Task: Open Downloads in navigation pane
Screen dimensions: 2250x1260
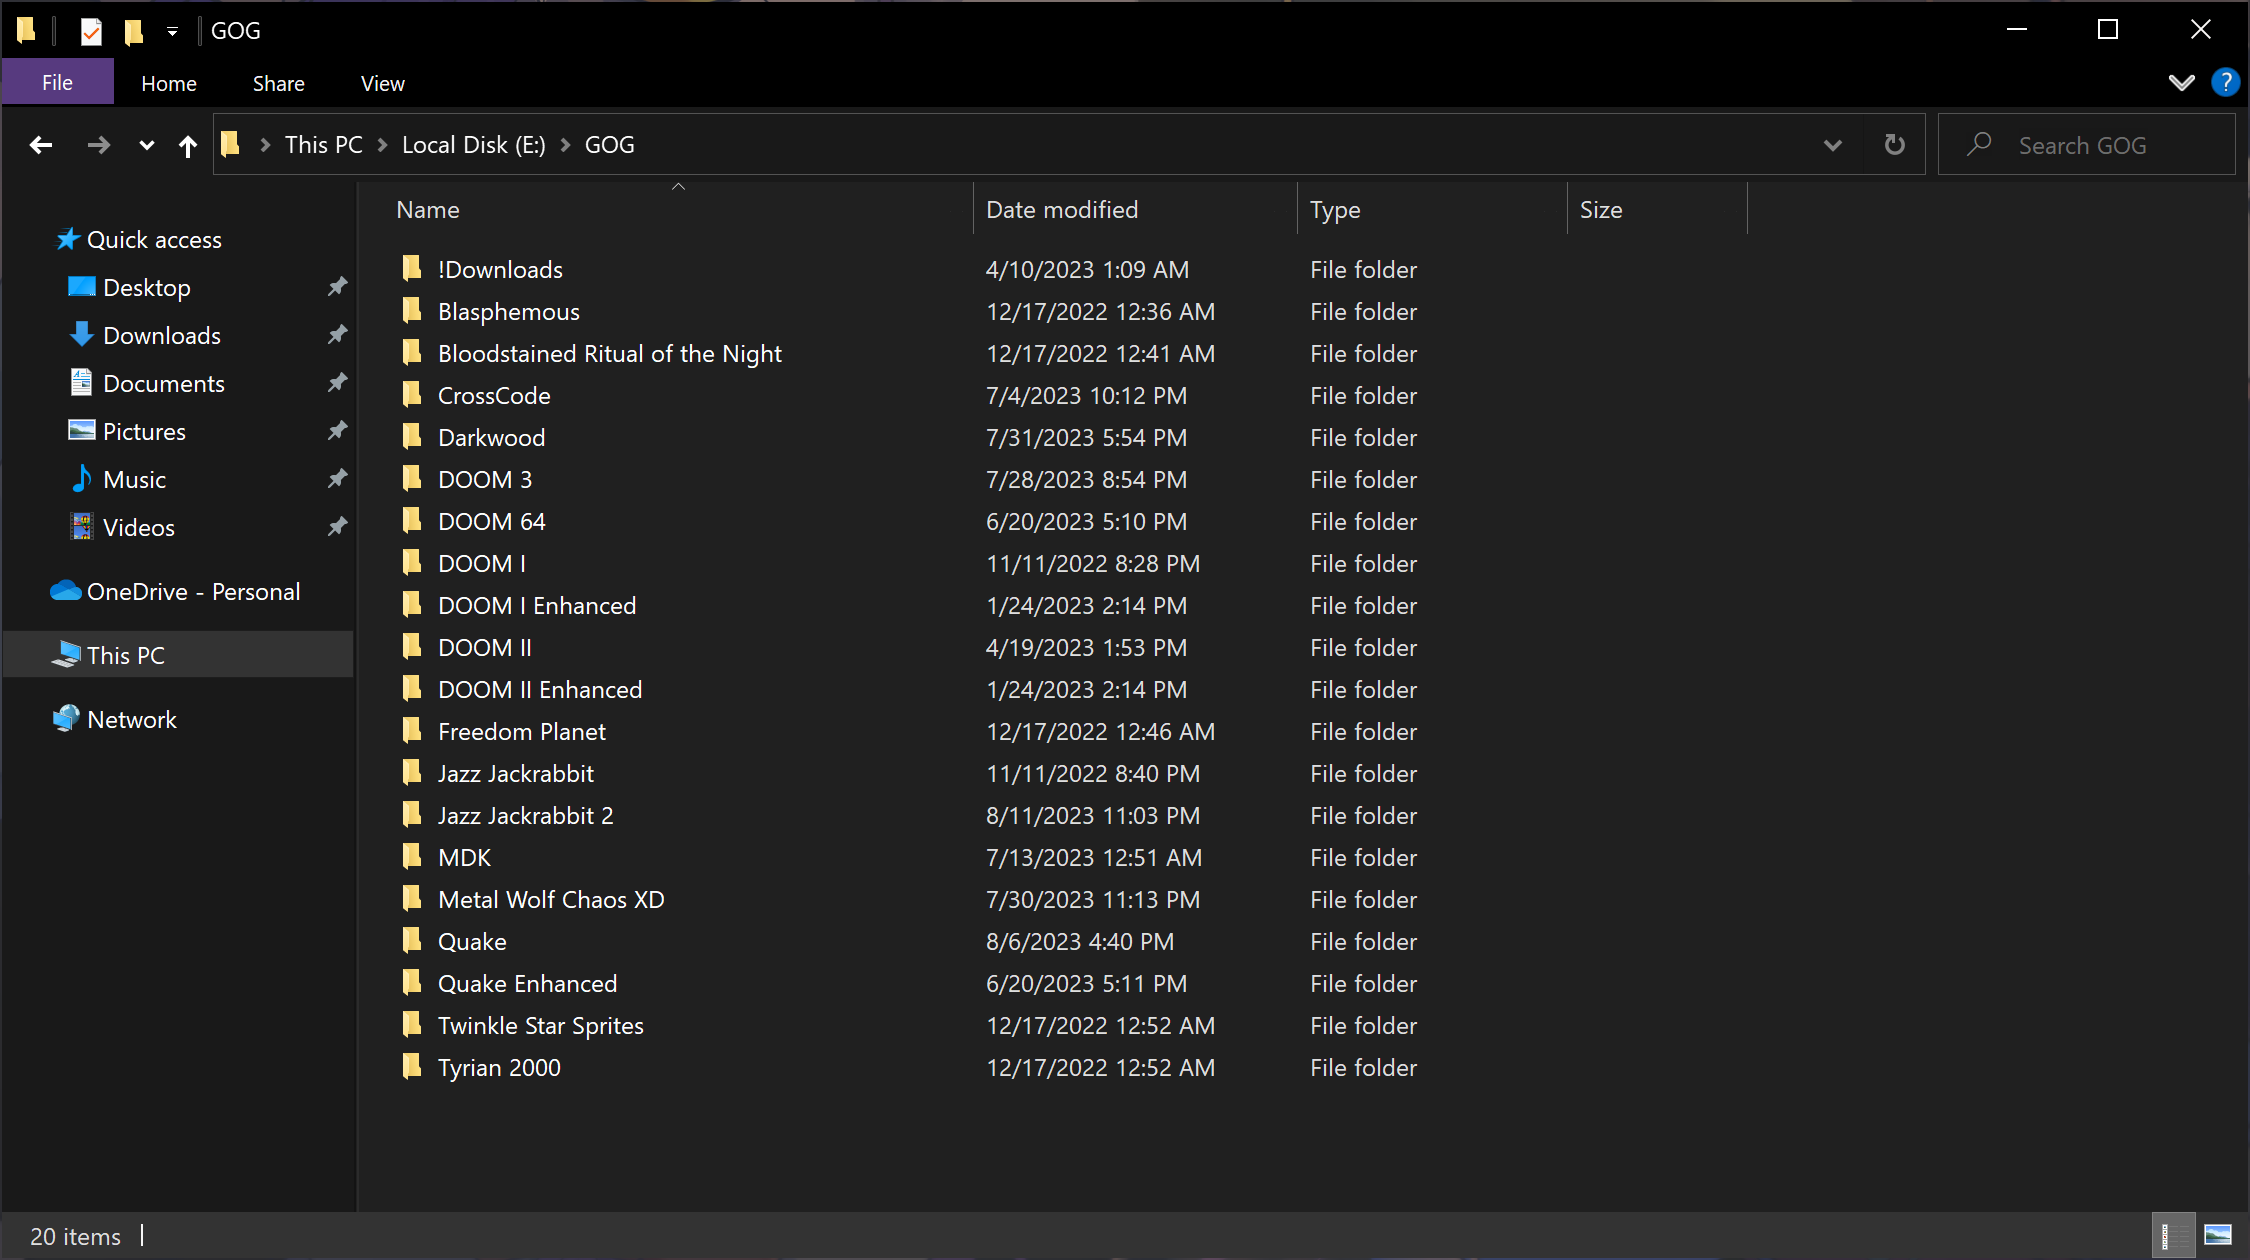Action: click(x=162, y=336)
